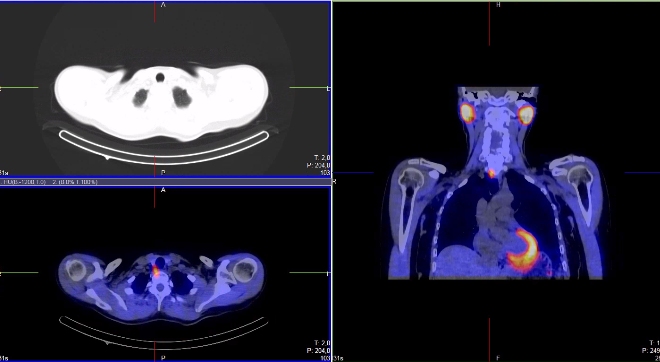Click the blue crosshair tick at coronal pane's right
Viewport: 660px width, 362px height.
click(642, 173)
